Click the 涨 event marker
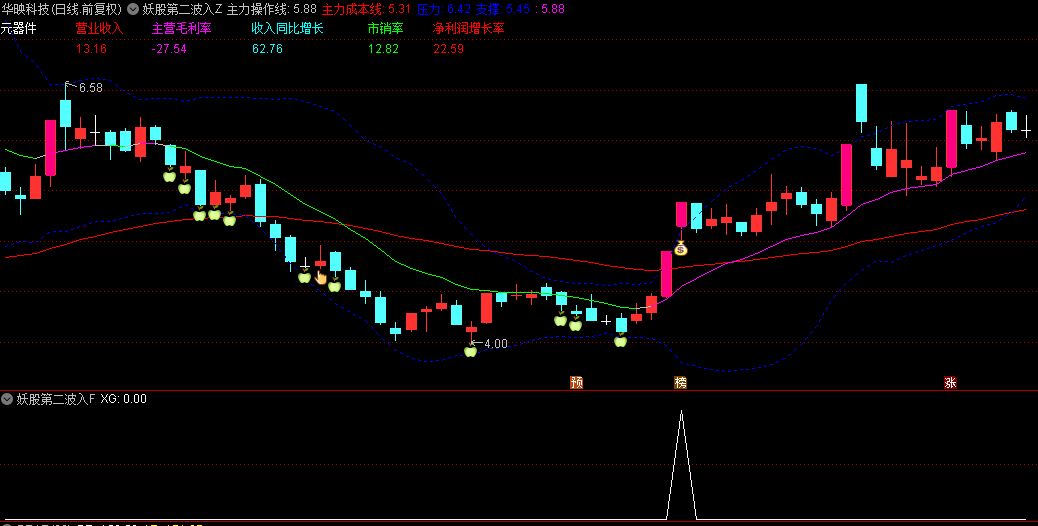Screen dimensions: 1038x526 950,382
